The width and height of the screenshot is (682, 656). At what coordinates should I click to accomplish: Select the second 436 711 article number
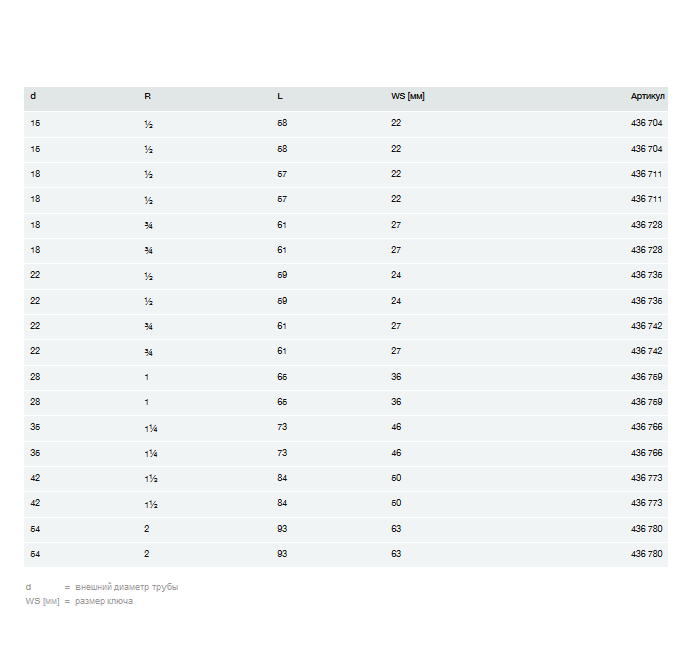point(646,199)
